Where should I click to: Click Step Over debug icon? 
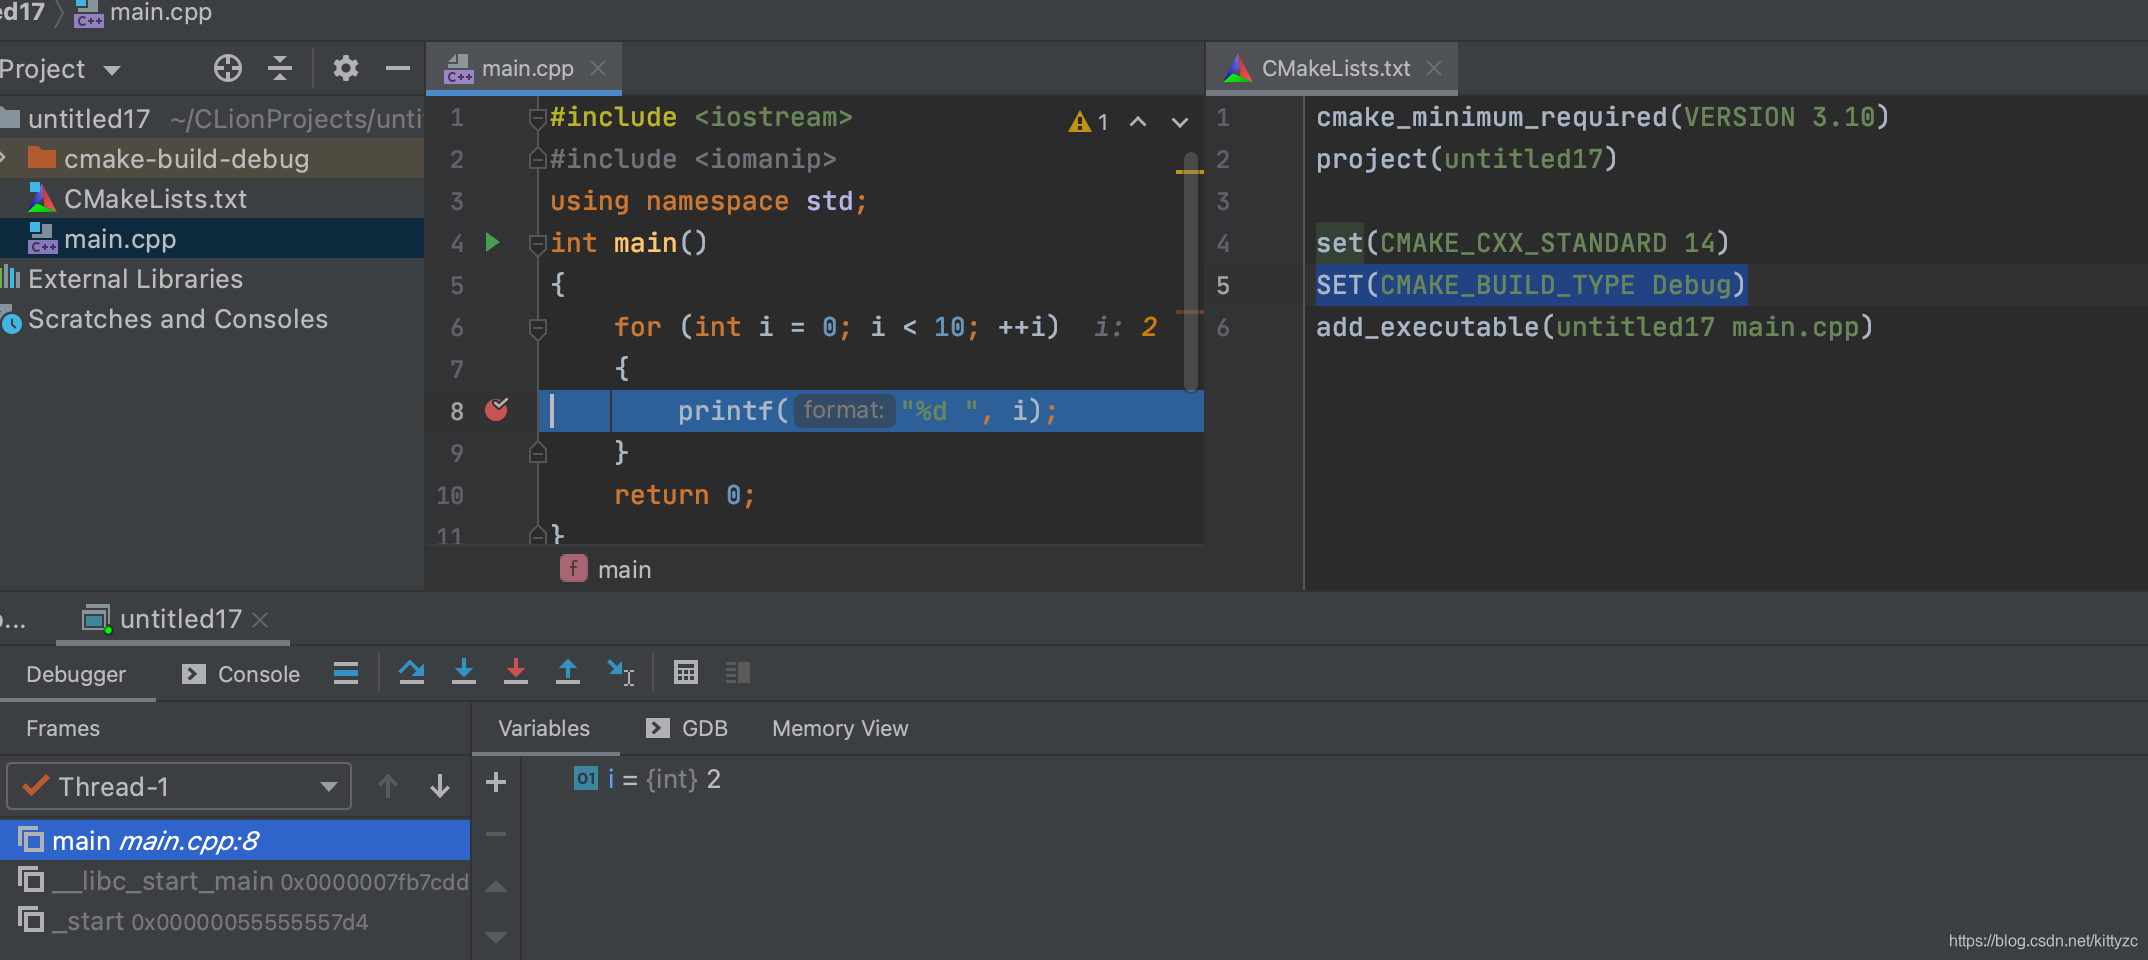(x=412, y=672)
